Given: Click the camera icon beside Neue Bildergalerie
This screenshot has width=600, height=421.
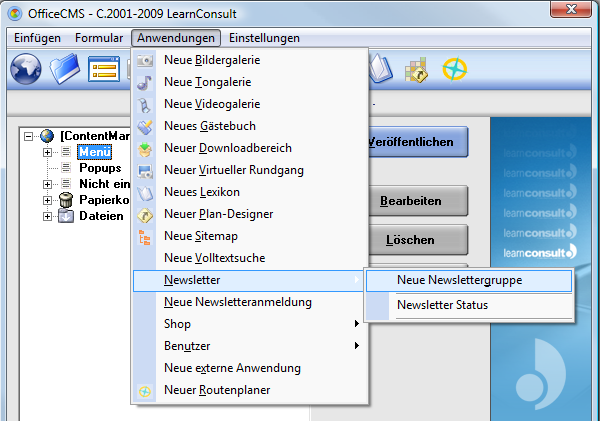Looking at the screenshot, I should [x=145, y=60].
